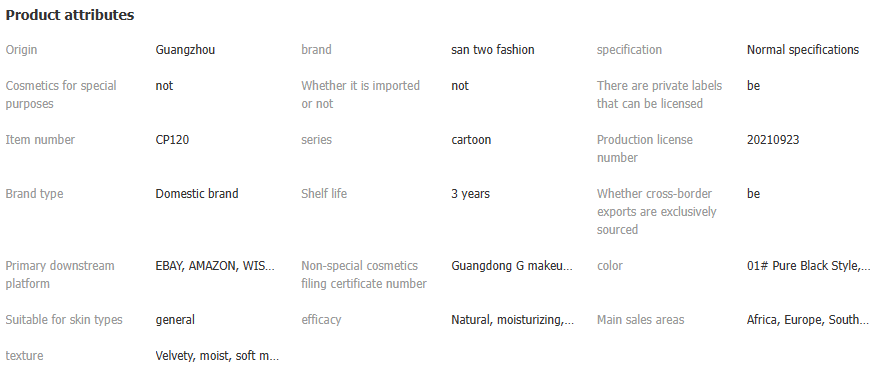
Task: Click the 3 years shelf life value
Action: [x=471, y=194]
